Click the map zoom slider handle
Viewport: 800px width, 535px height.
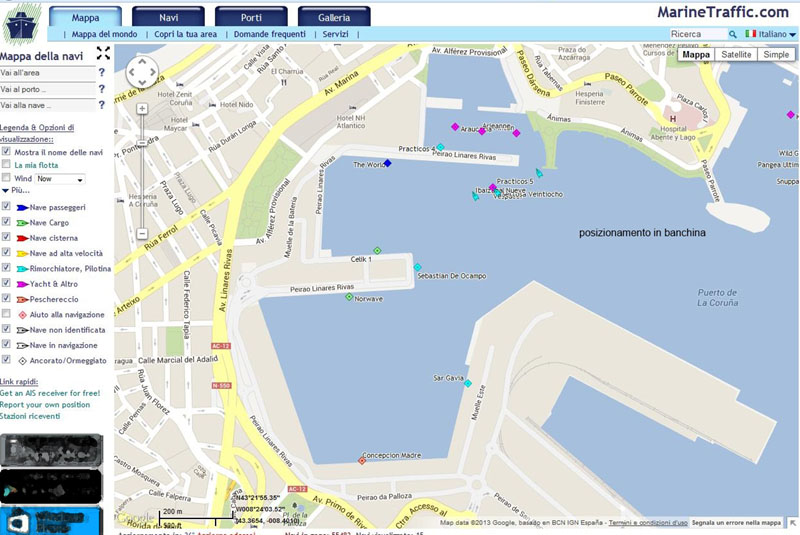coord(142,144)
